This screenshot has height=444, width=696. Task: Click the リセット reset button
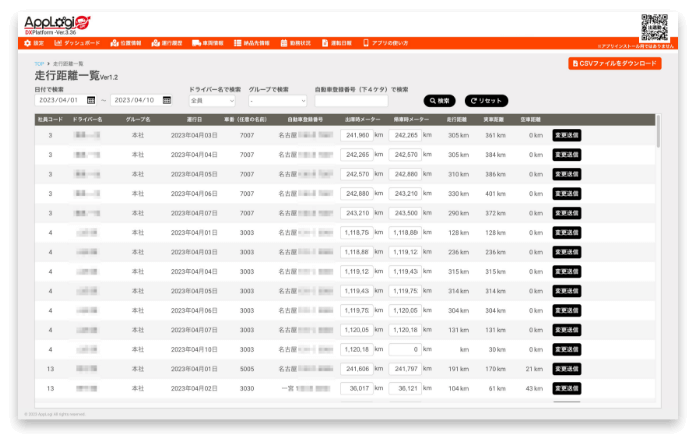[x=486, y=101]
